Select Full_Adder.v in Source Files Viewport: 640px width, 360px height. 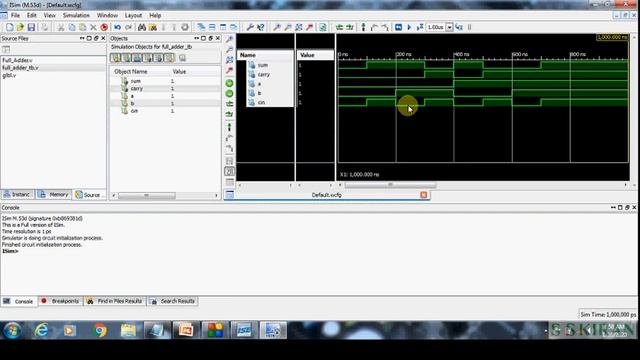(17, 60)
